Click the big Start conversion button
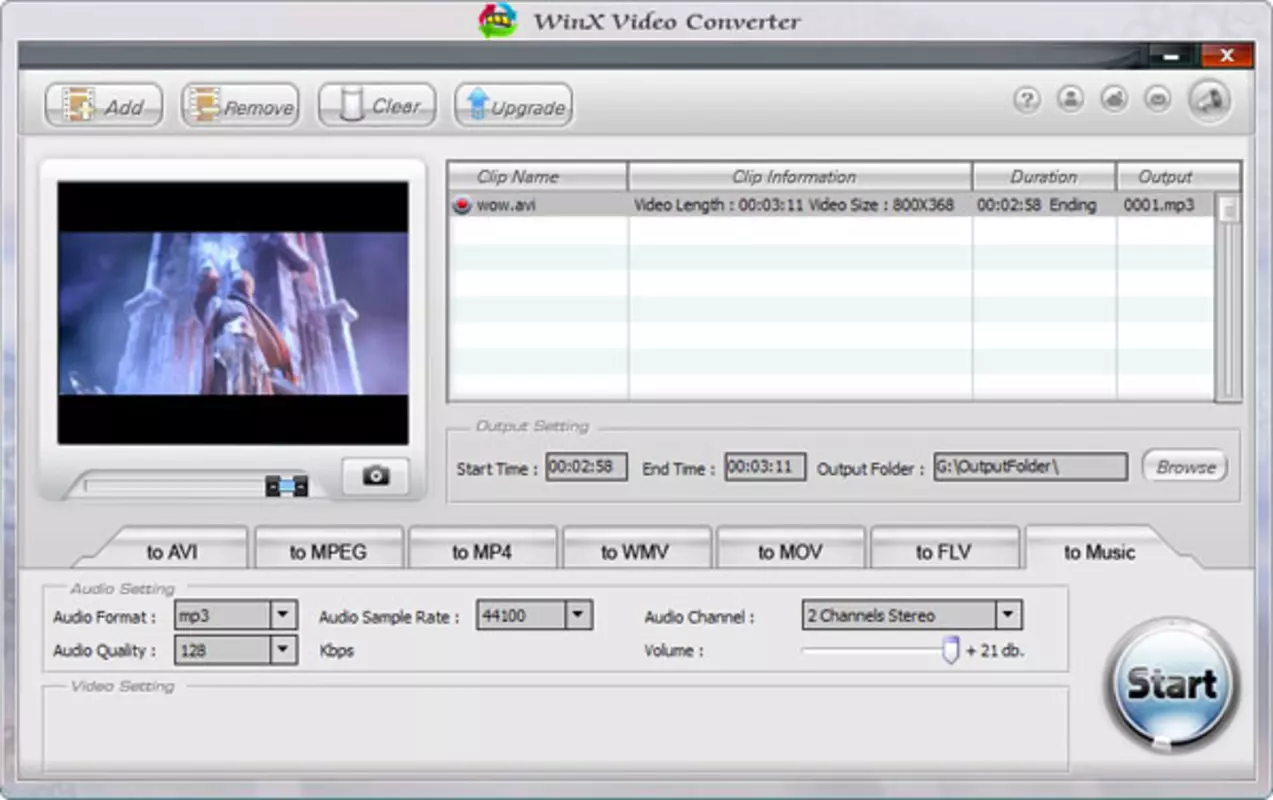The width and height of the screenshot is (1273, 800). pyautogui.click(x=1172, y=685)
